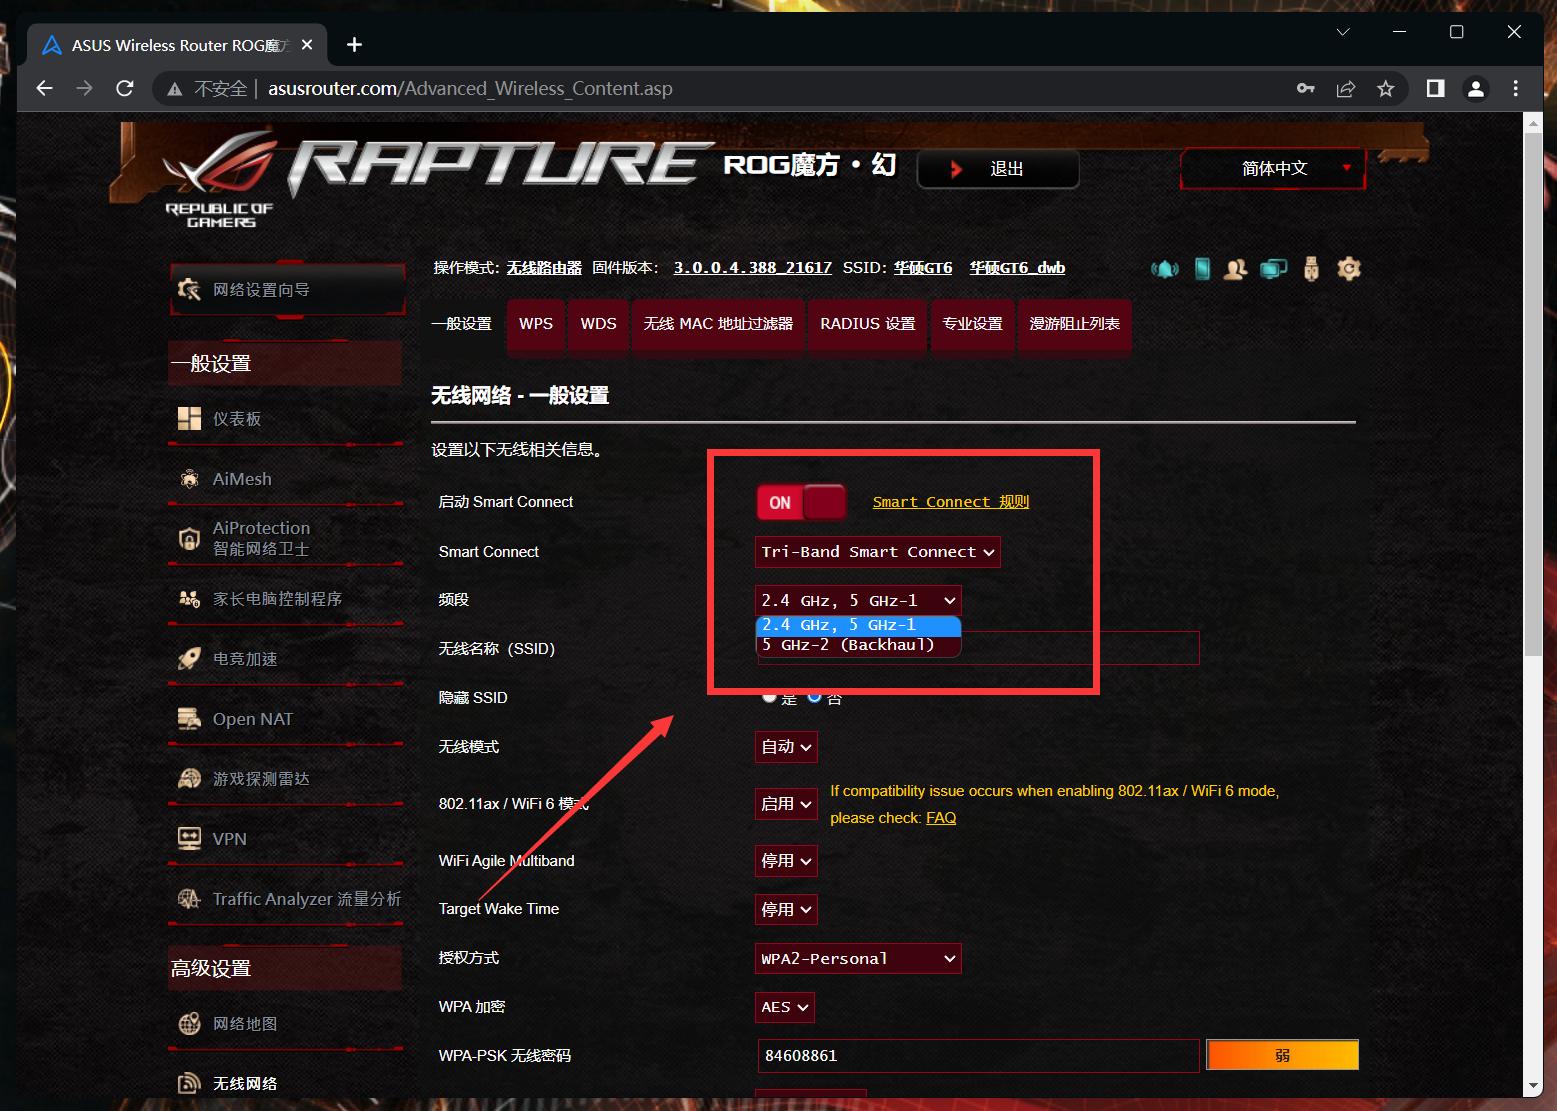Open the dashboard icon in sidebar
The width and height of the screenshot is (1557, 1111).
[189, 418]
